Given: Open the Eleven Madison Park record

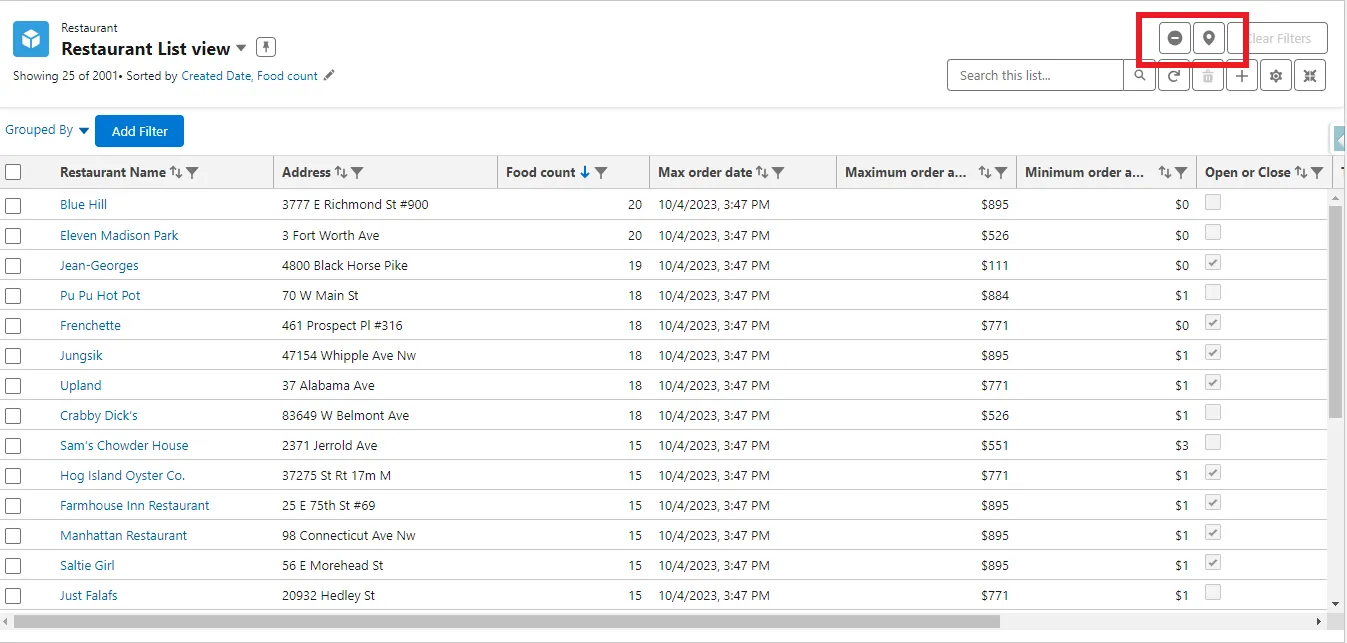Looking at the screenshot, I should [119, 236].
